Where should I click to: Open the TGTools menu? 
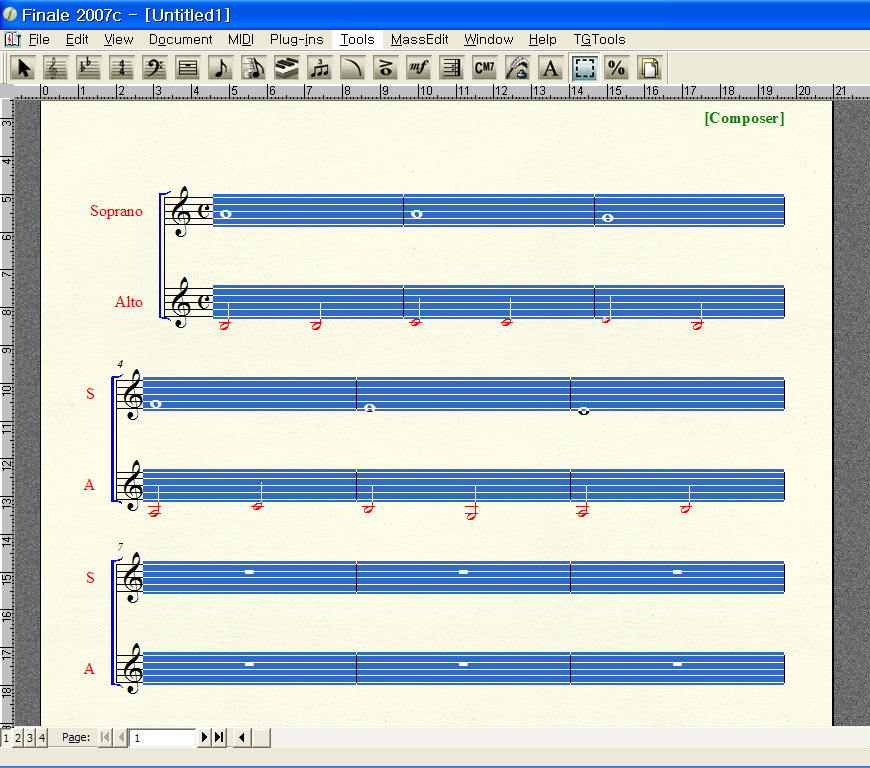pyautogui.click(x=599, y=40)
